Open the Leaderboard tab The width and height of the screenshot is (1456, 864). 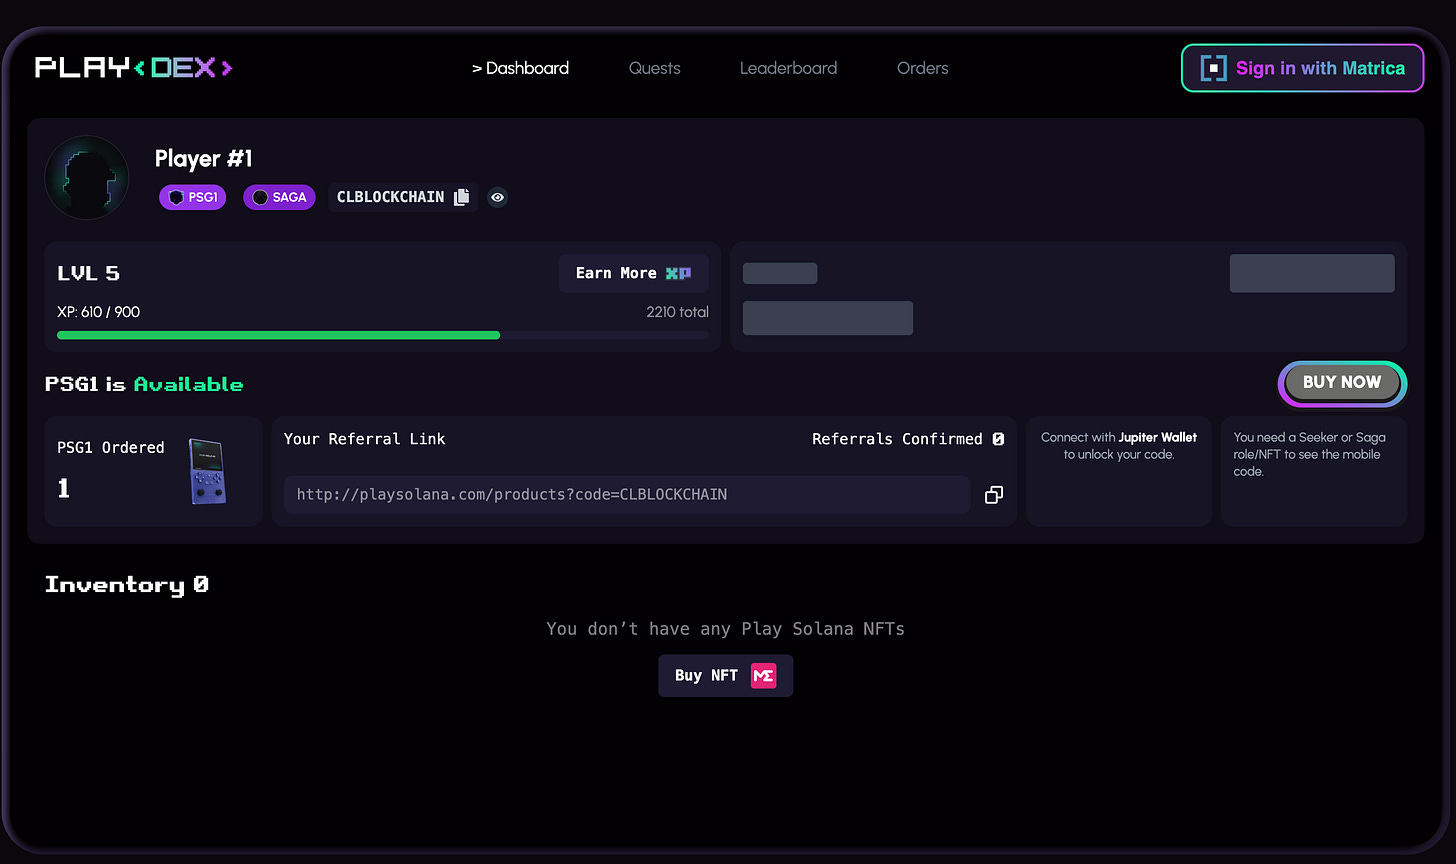pos(788,68)
